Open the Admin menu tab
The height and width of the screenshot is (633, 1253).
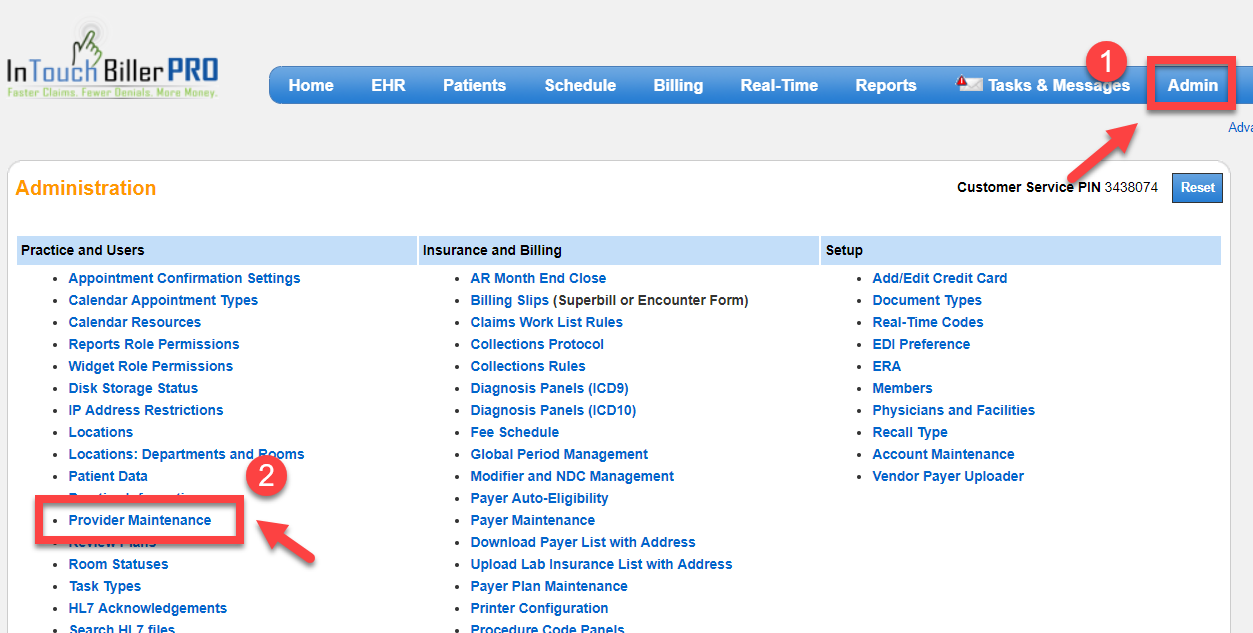pyautogui.click(x=1192, y=85)
